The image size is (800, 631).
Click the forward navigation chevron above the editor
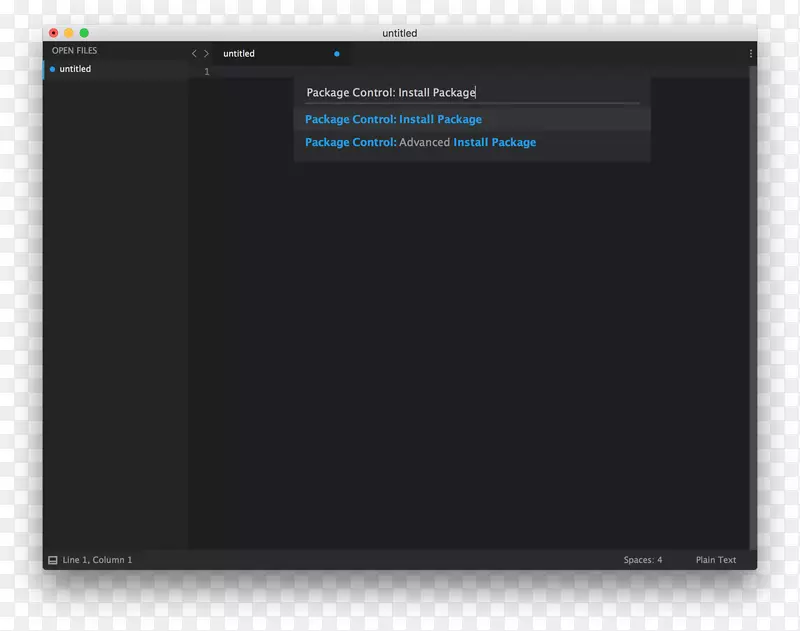205,53
